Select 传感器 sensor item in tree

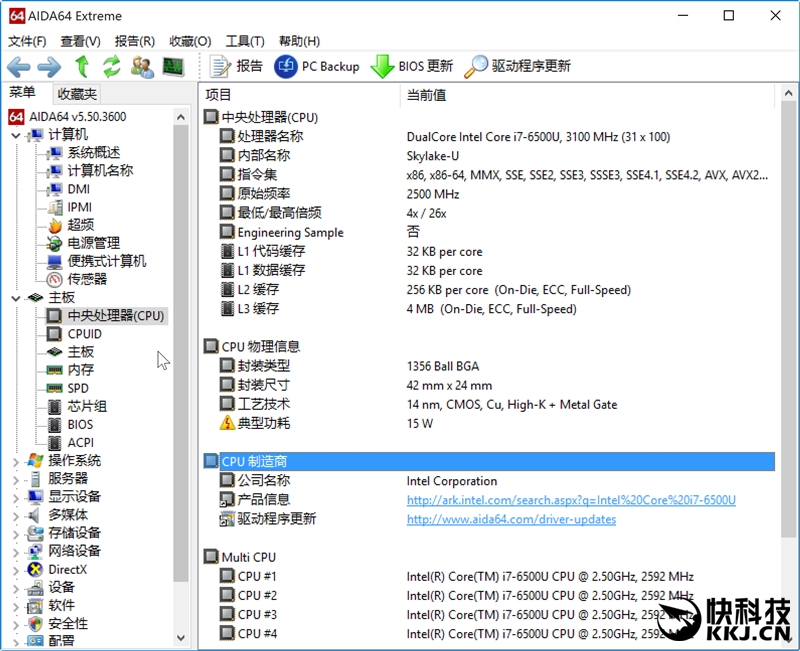pos(87,279)
